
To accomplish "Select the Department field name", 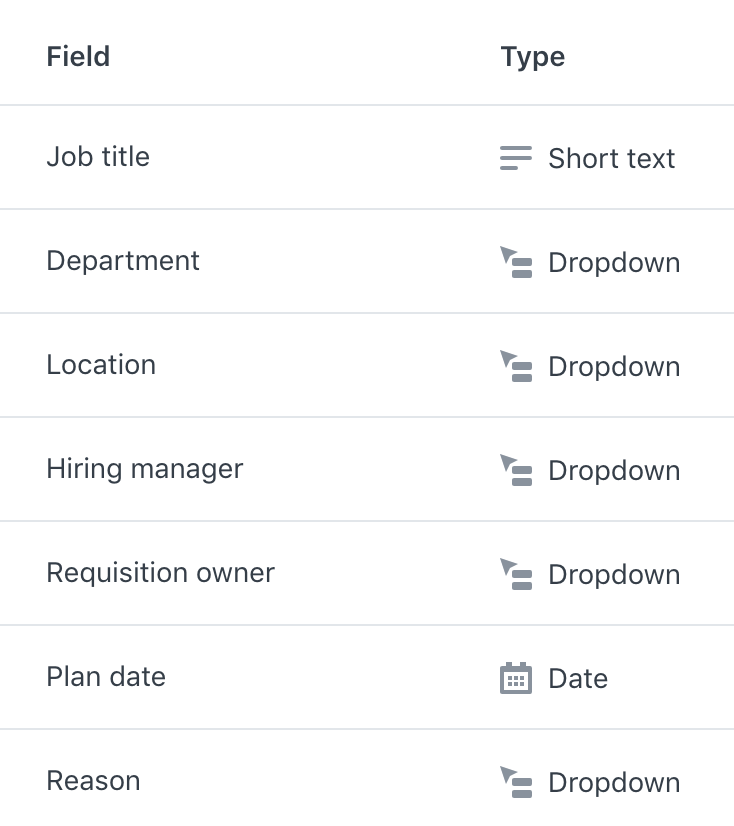I will click(123, 261).
